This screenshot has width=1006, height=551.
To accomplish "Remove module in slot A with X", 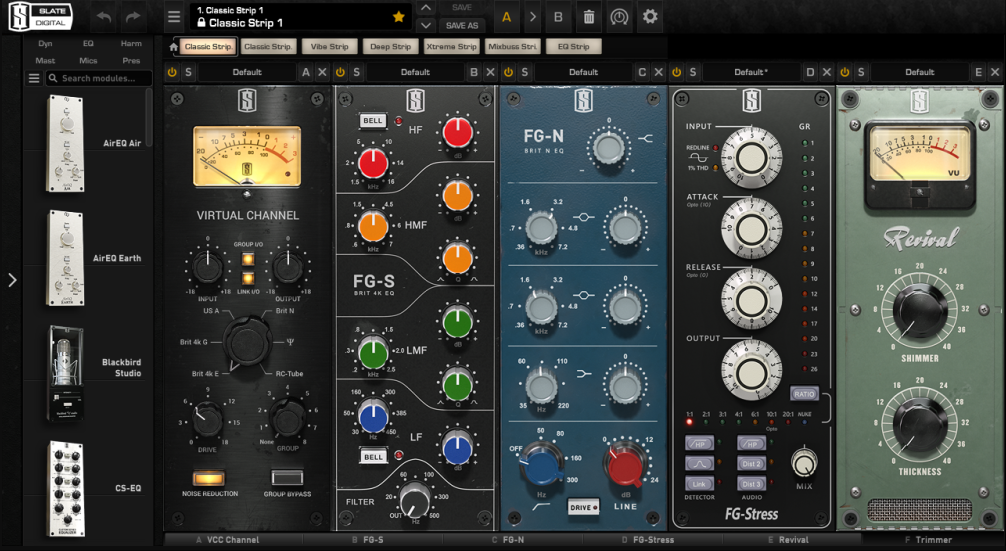I will (322, 72).
